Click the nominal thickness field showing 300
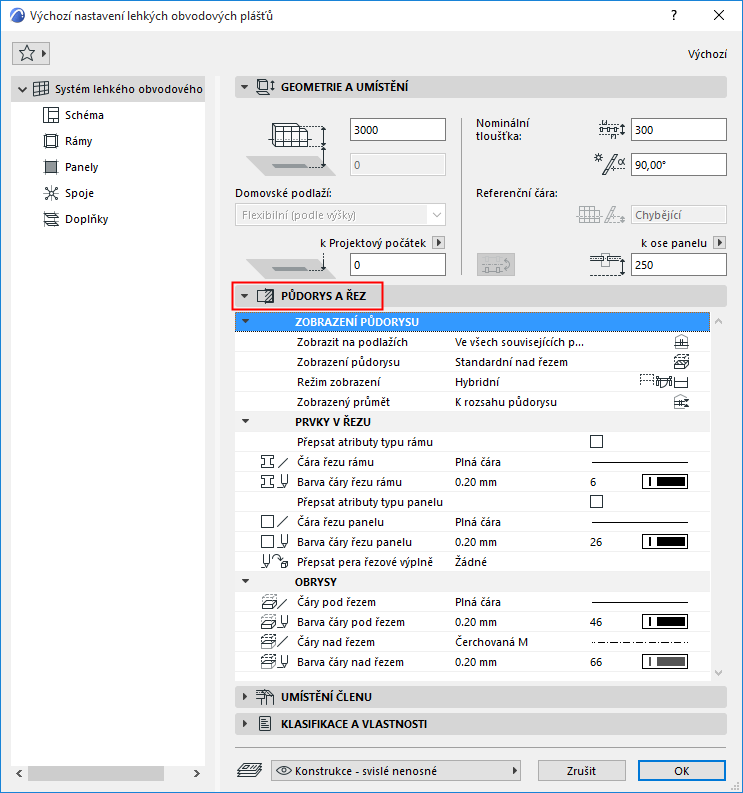 click(x=678, y=130)
